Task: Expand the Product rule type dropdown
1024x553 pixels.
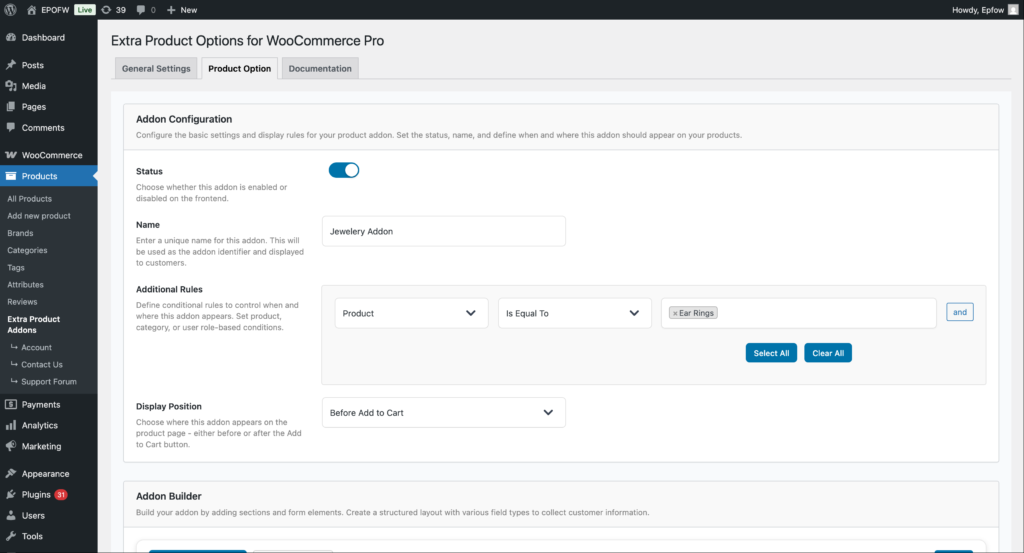Action: tap(411, 313)
